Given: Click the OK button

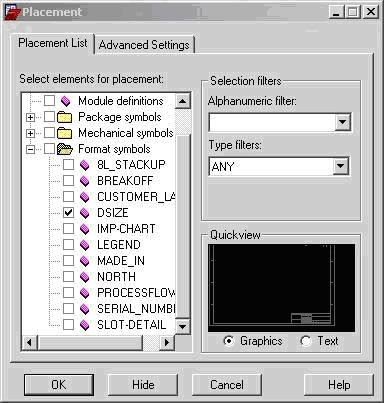Looking at the screenshot, I should [59, 385].
